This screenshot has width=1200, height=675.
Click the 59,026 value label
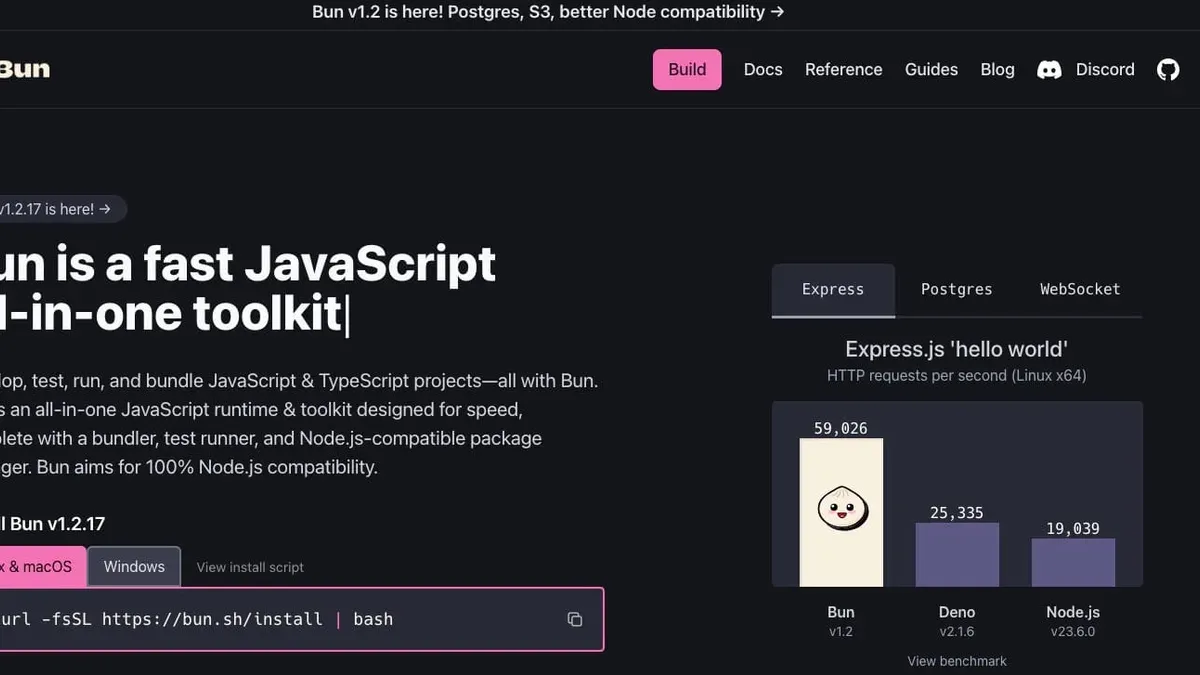[841, 428]
